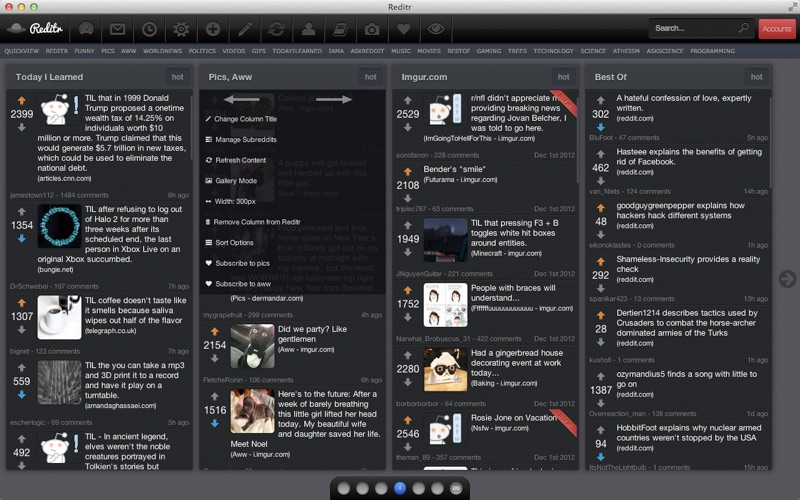
Task: Open the mail inbox icon
Action: (117, 29)
